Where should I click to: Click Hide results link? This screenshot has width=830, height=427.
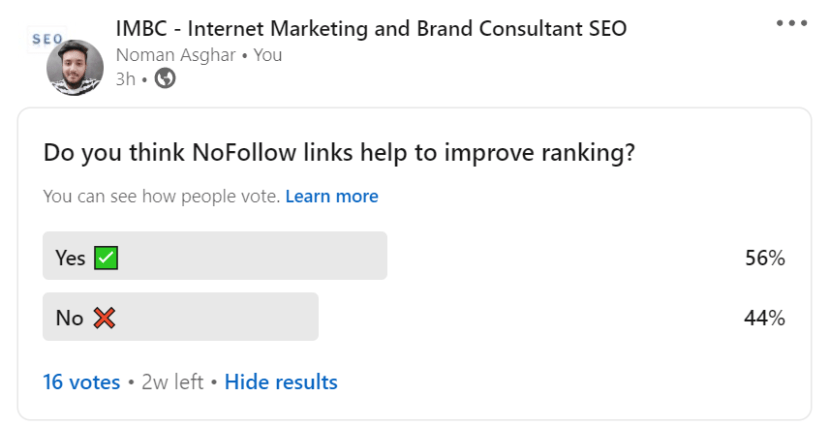281,382
